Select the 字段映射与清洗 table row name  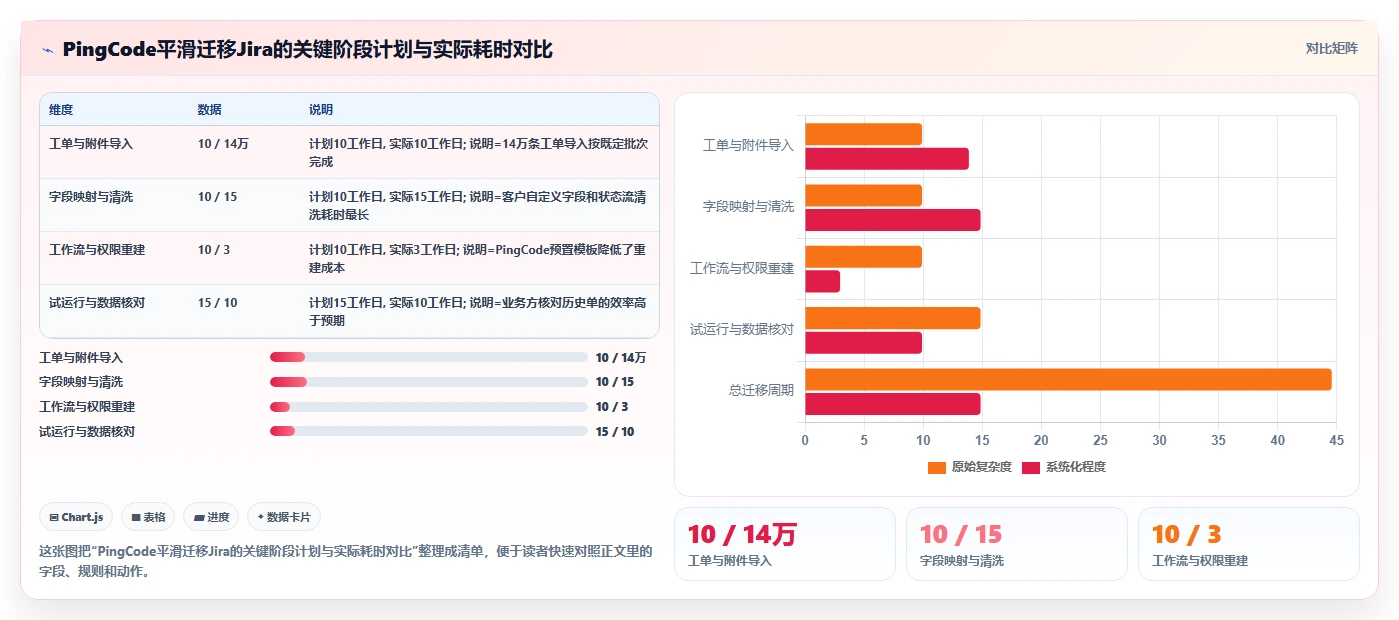point(91,197)
